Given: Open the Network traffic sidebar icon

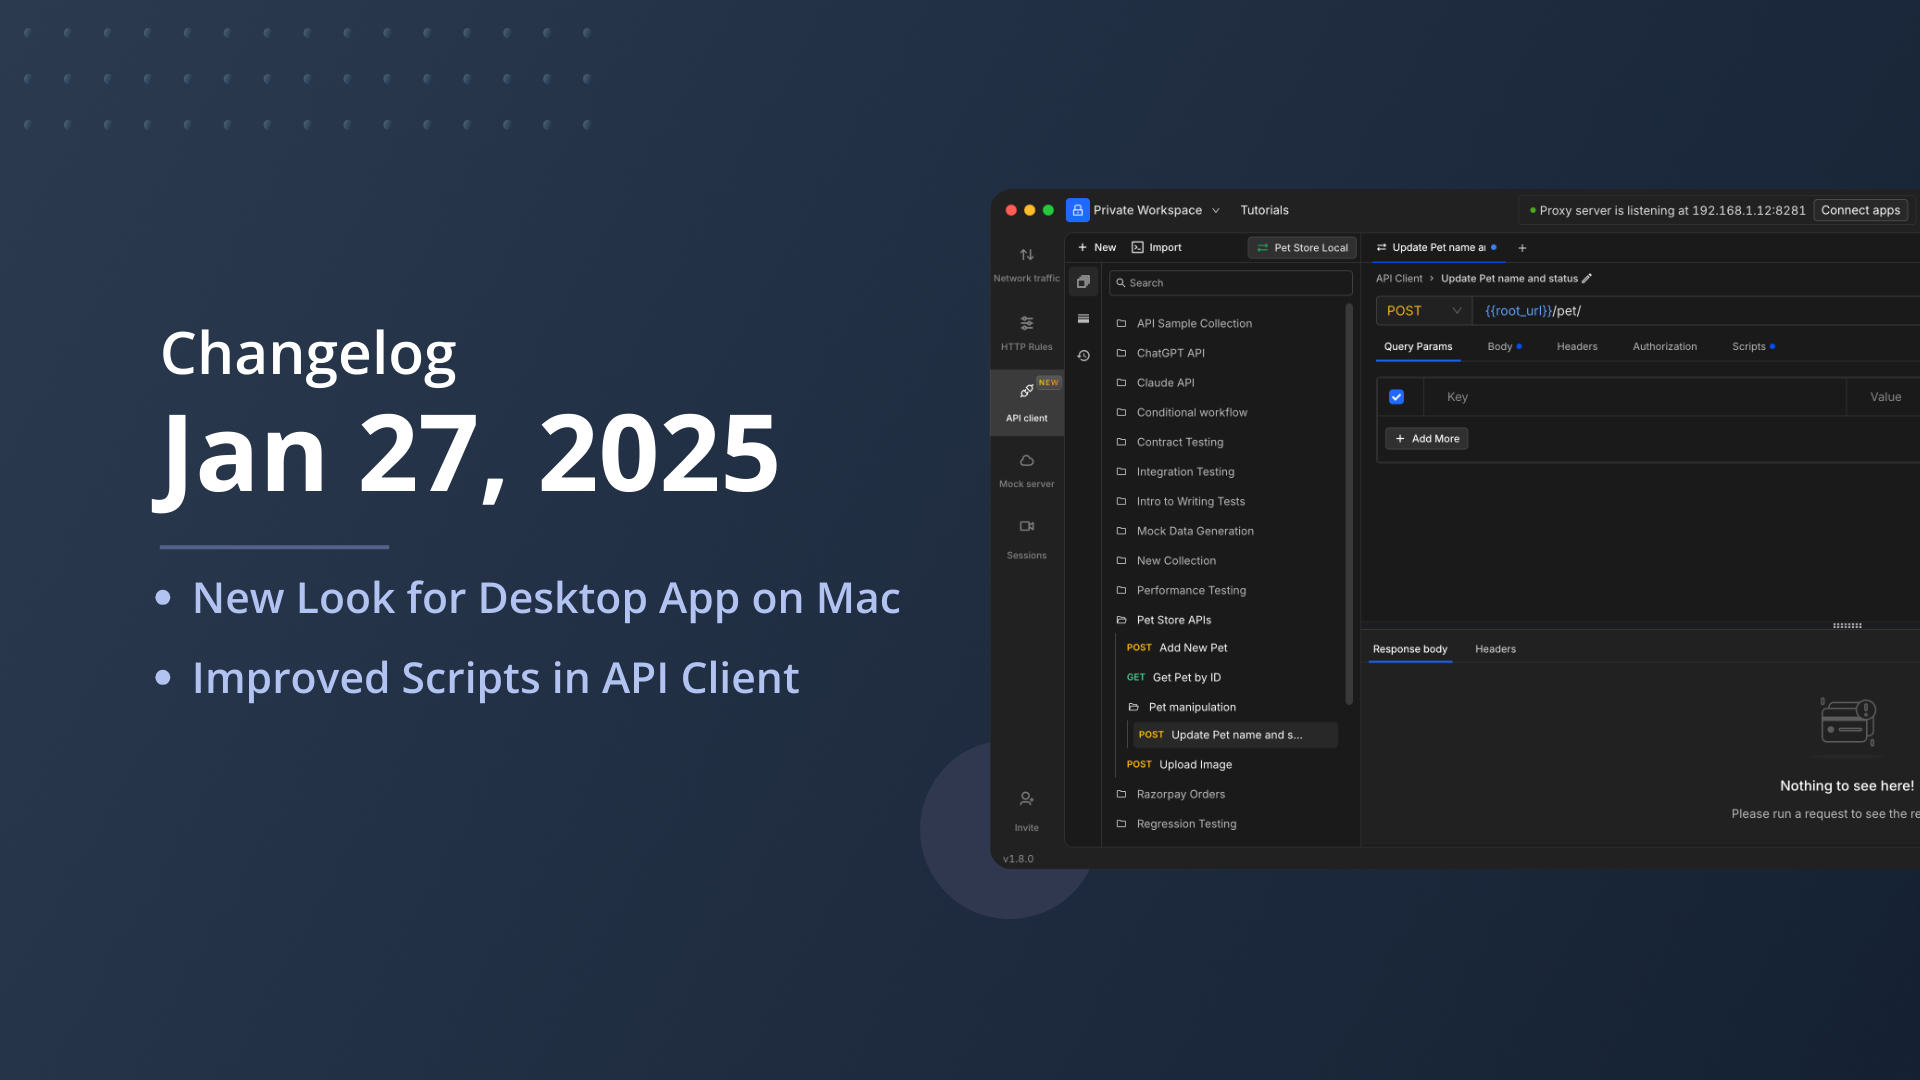Looking at the screenshot, I should (x=1026, y=256).
